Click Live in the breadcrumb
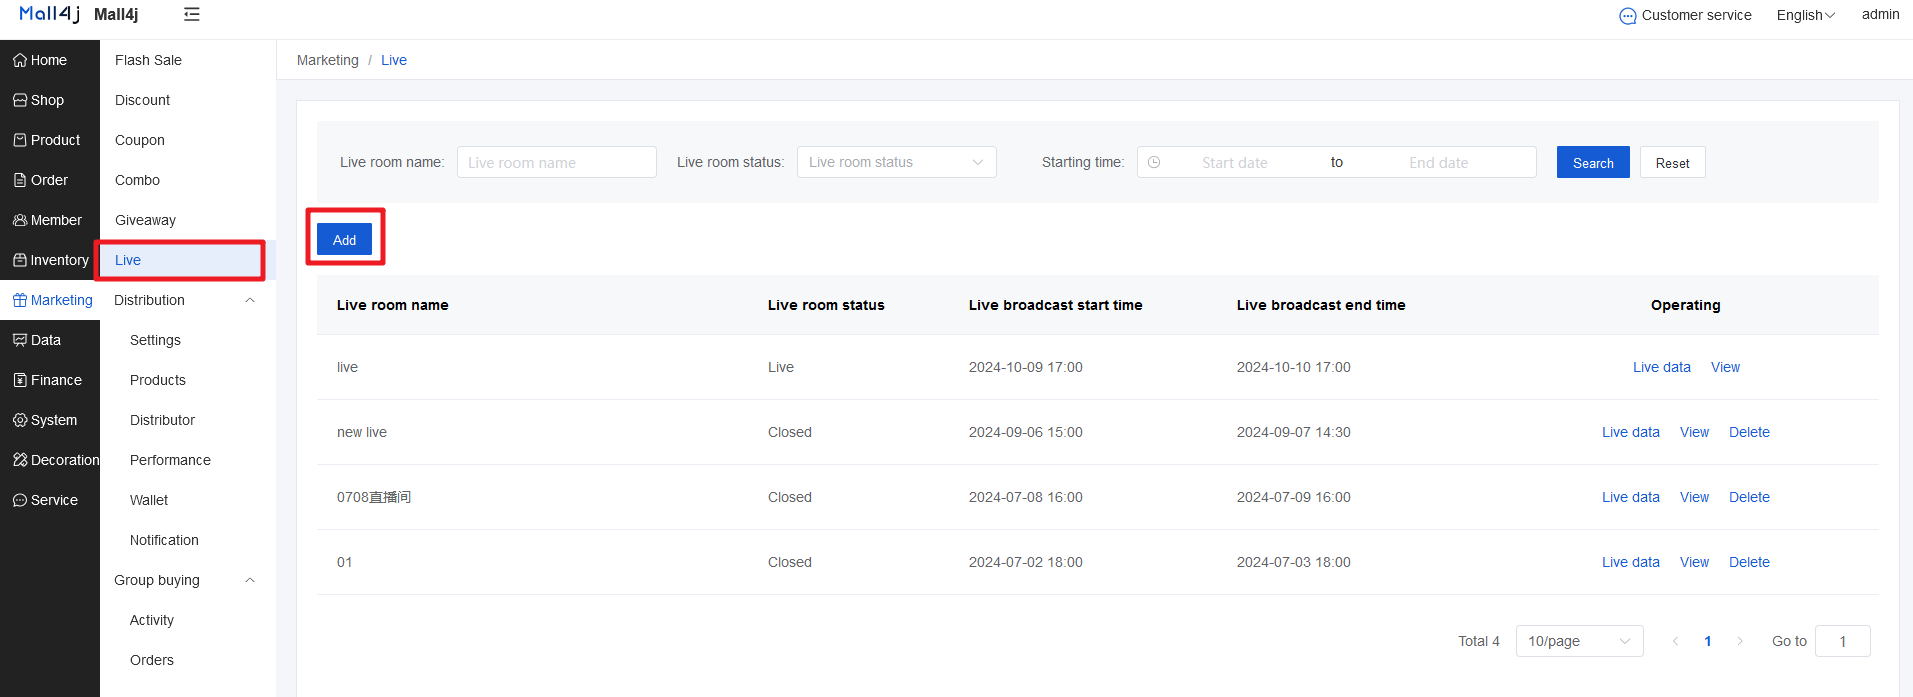The width and height of the screenshot is (1913, 697). coord(394,60)
